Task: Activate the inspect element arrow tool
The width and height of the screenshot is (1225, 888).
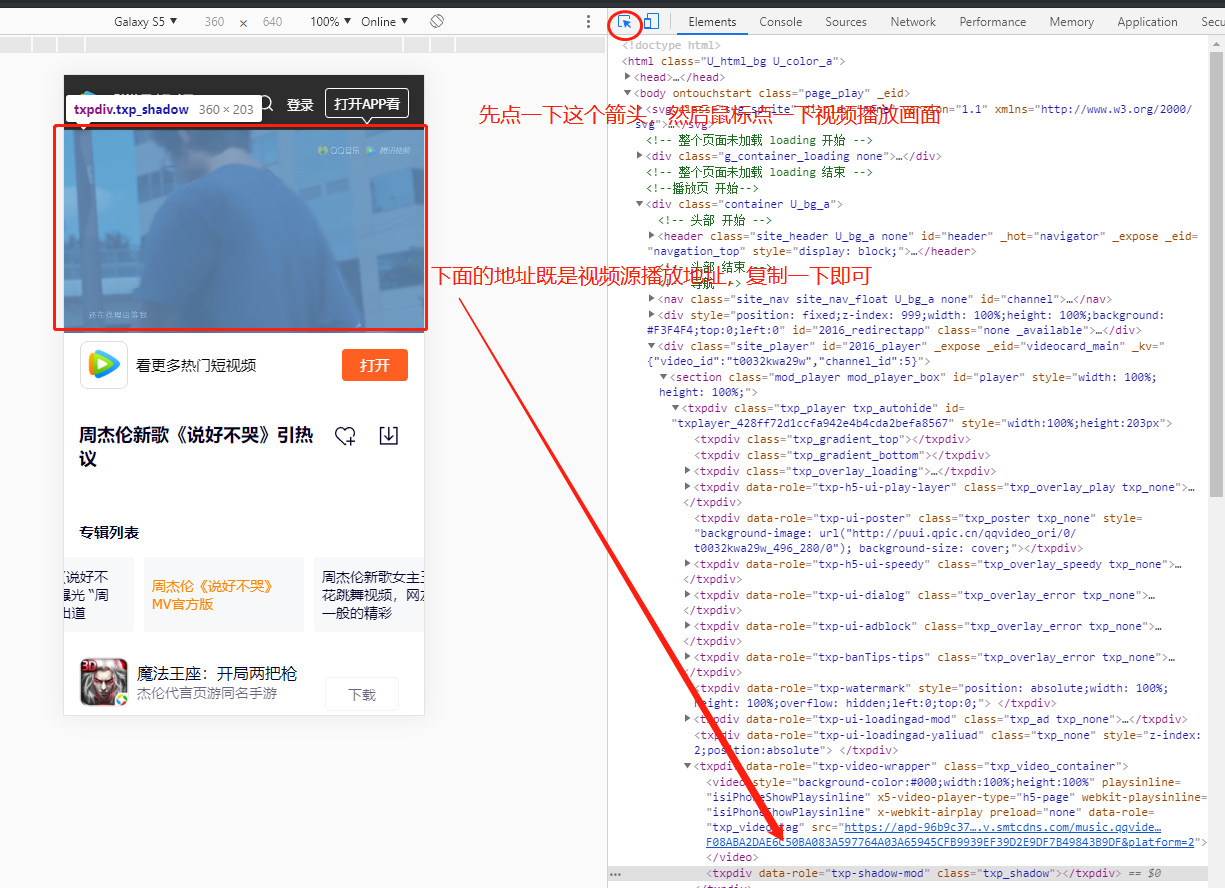Action: [625, 21]
